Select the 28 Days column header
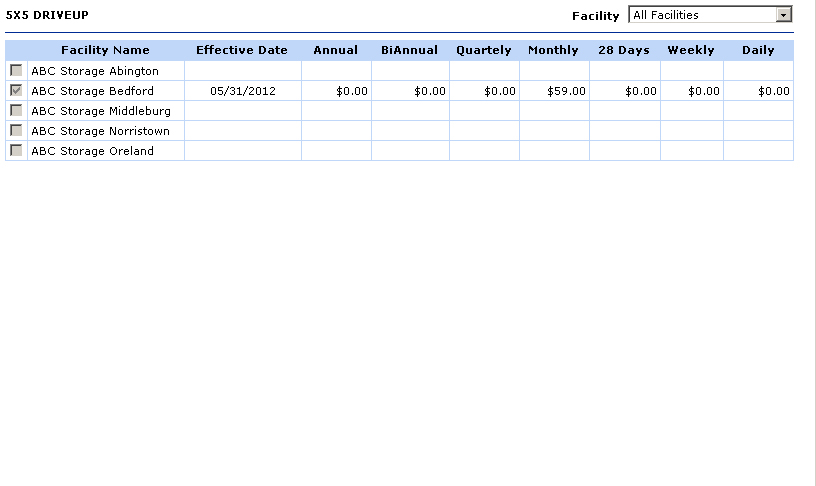816x486 pixels. pyautogui.click(x=624, y=50)
